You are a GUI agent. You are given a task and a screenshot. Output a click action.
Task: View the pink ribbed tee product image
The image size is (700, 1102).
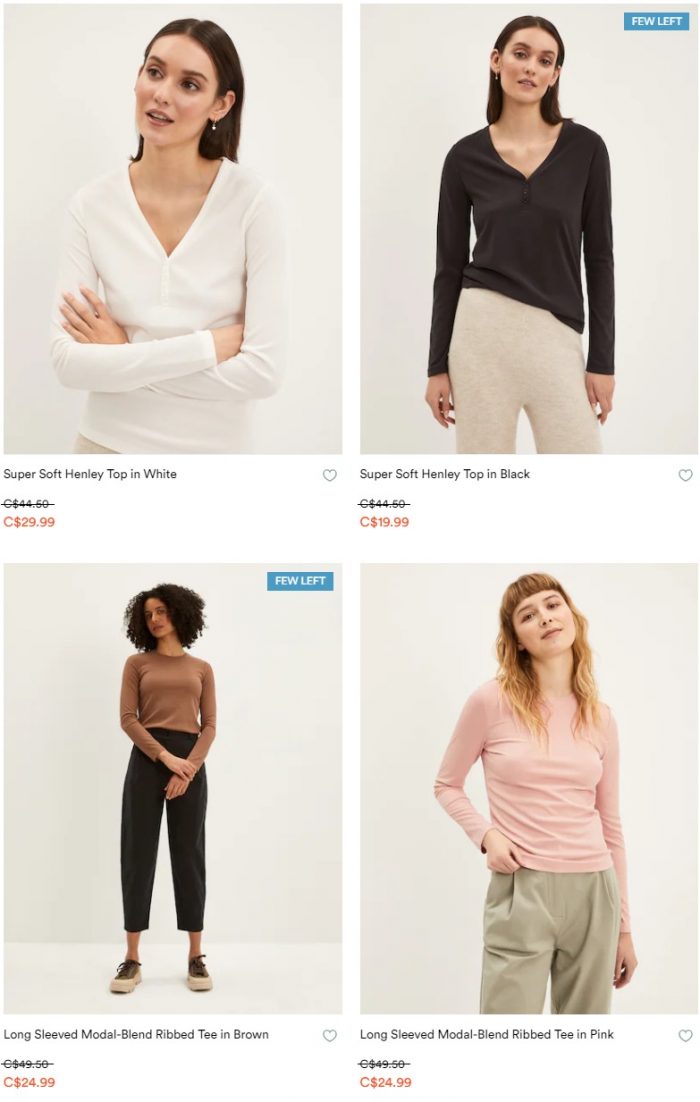click(x=529, y=789)
